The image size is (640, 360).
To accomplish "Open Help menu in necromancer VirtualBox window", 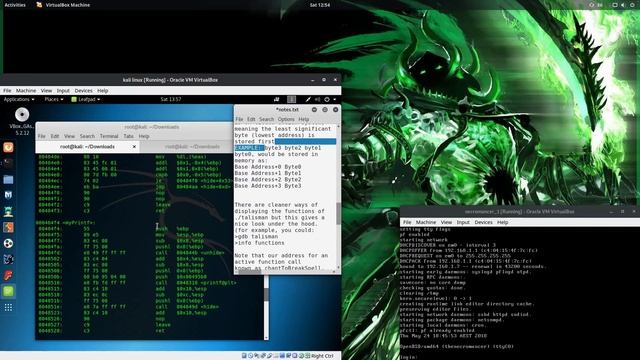I will (x=502, y=222).
